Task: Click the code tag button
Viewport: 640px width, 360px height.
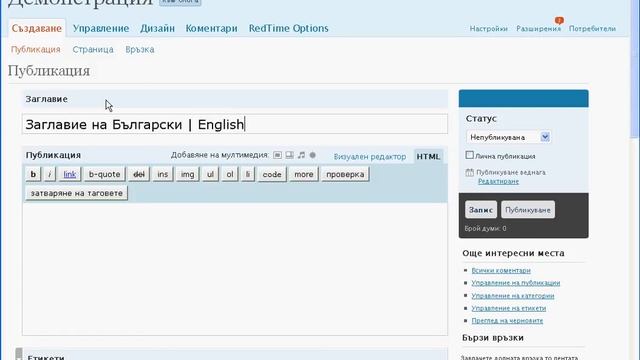Action: (x=272, y=174)
